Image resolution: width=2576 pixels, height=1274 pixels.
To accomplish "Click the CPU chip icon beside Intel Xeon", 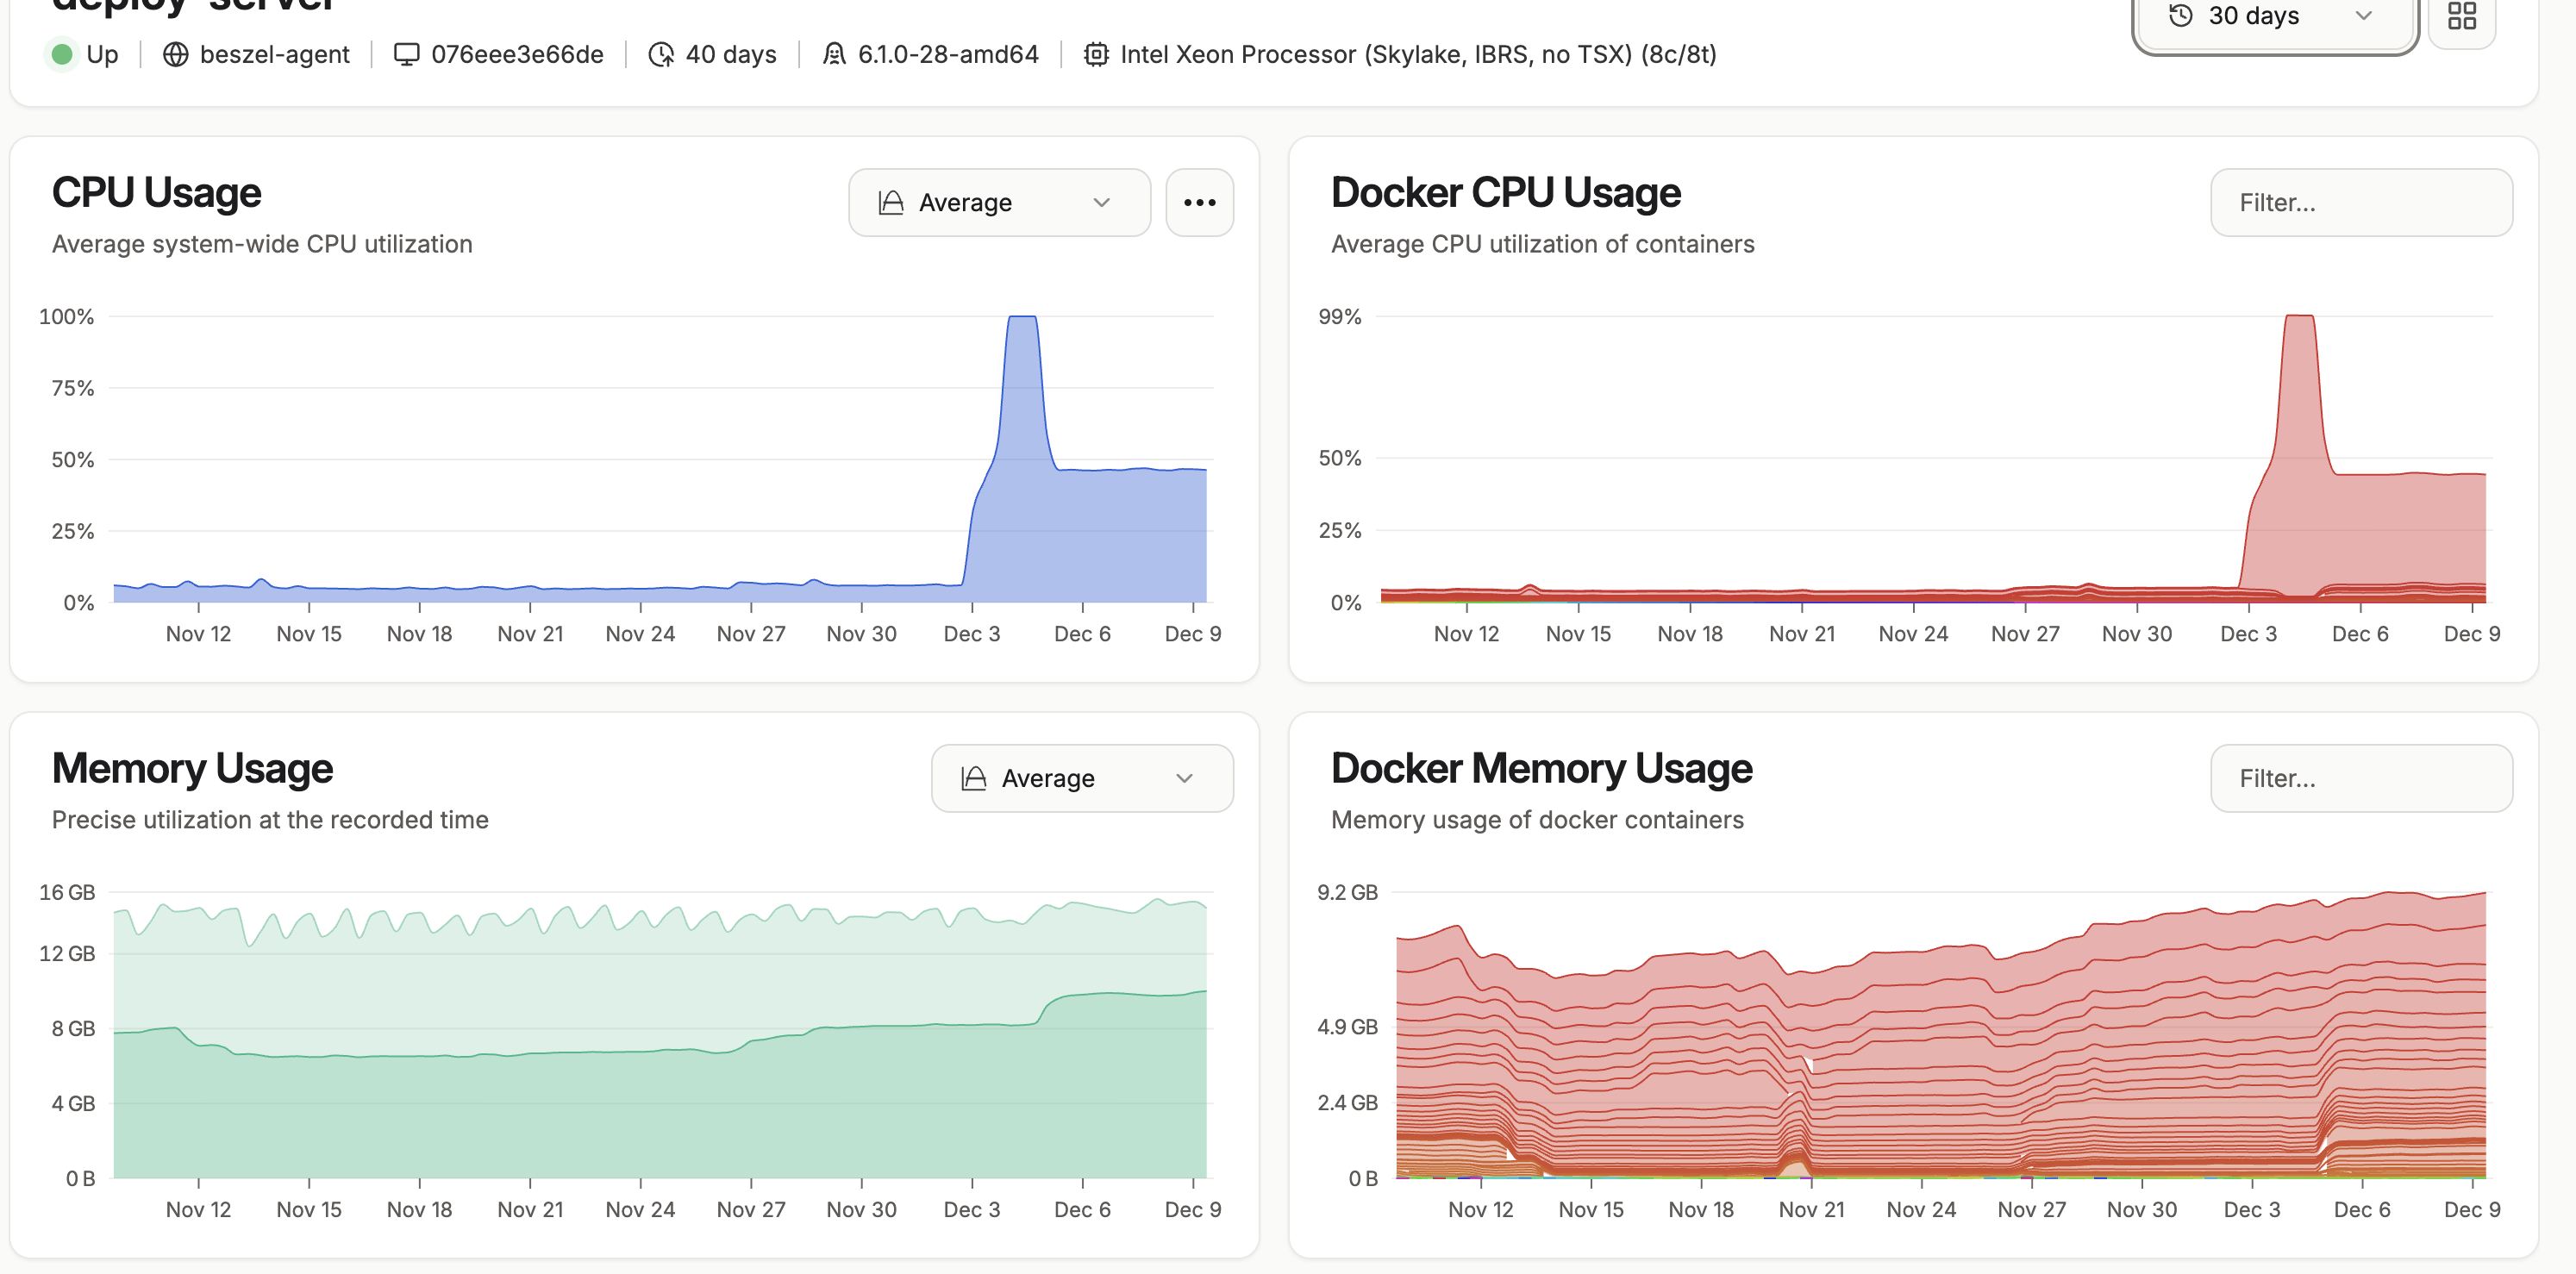I will 1096,54.
